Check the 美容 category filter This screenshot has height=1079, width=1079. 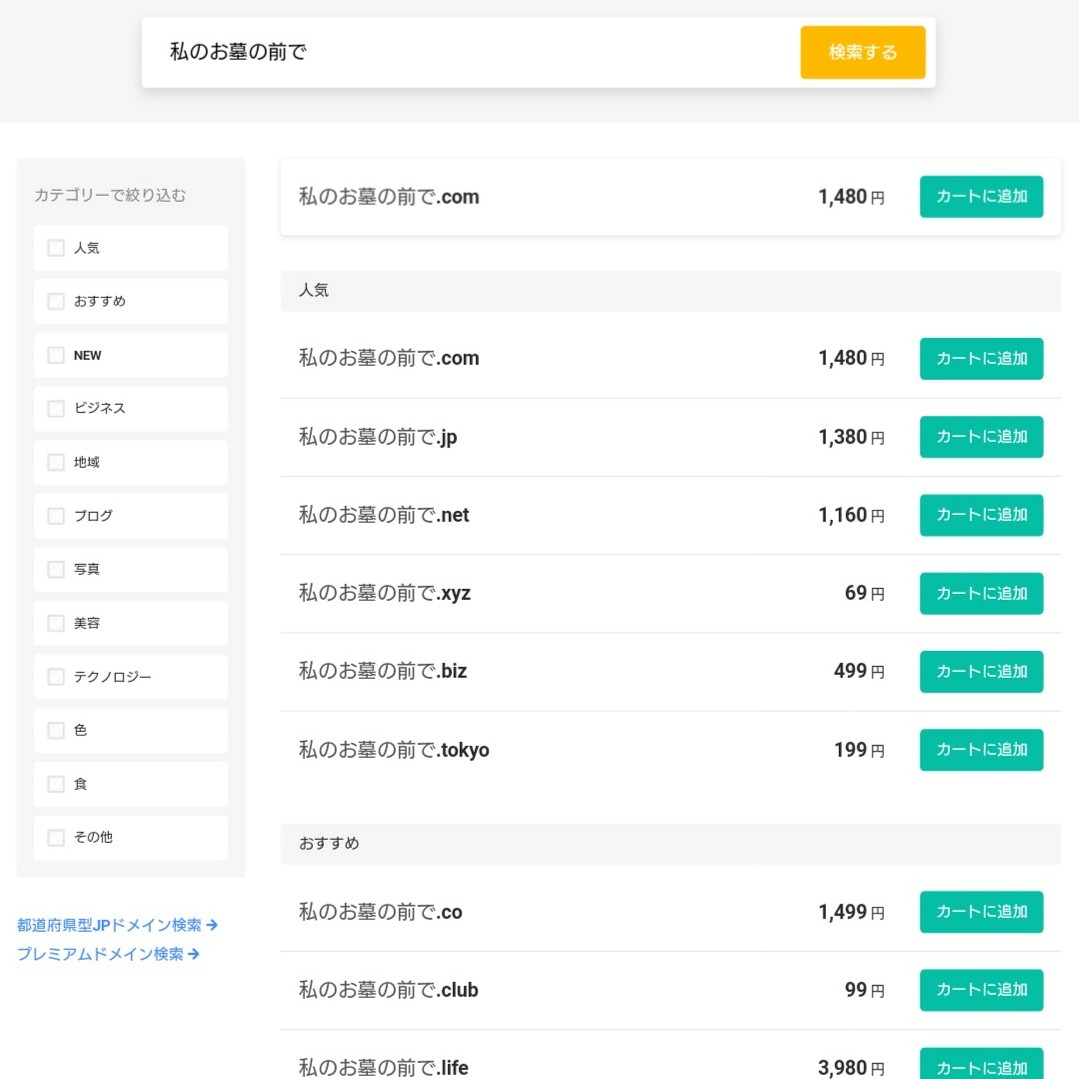pyautogui.click(x=56, y=622)
